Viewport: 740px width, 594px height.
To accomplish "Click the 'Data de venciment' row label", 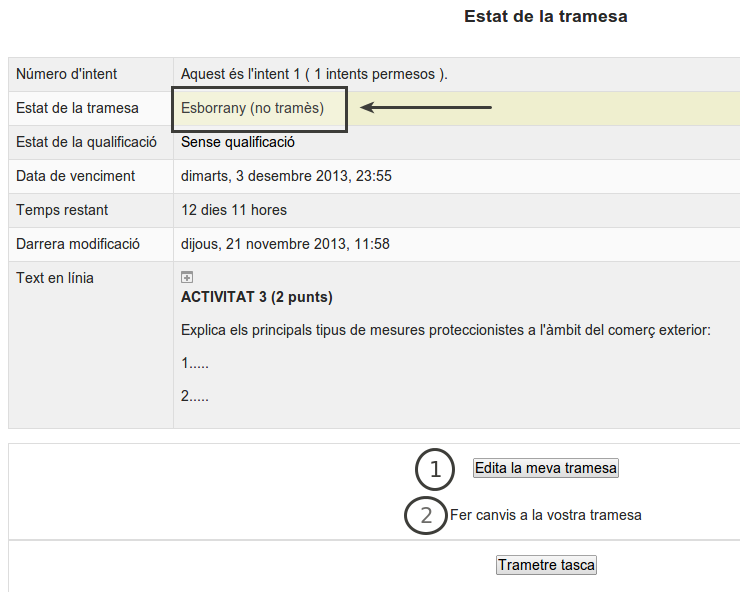I will coord(76,176).
